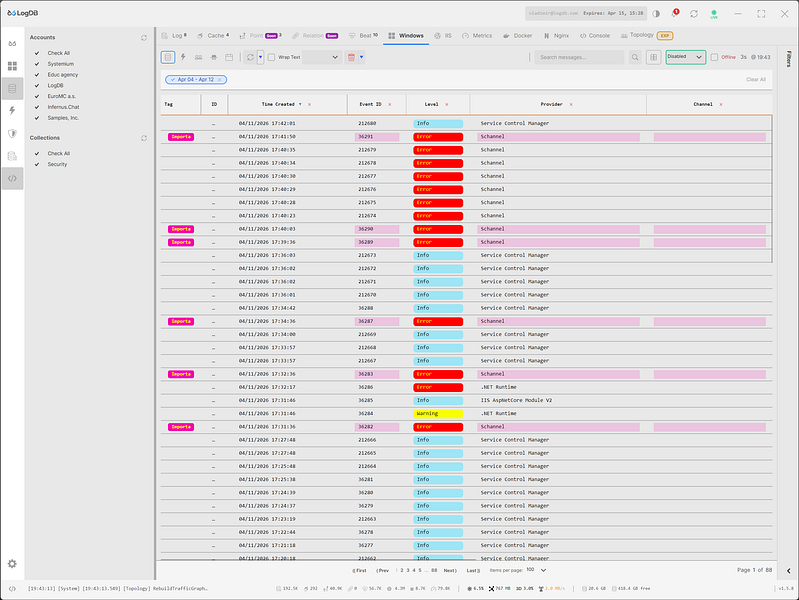Open the console icon in the status bar
The width and height of the screenshot is (799, 600).
pos(12,588)
